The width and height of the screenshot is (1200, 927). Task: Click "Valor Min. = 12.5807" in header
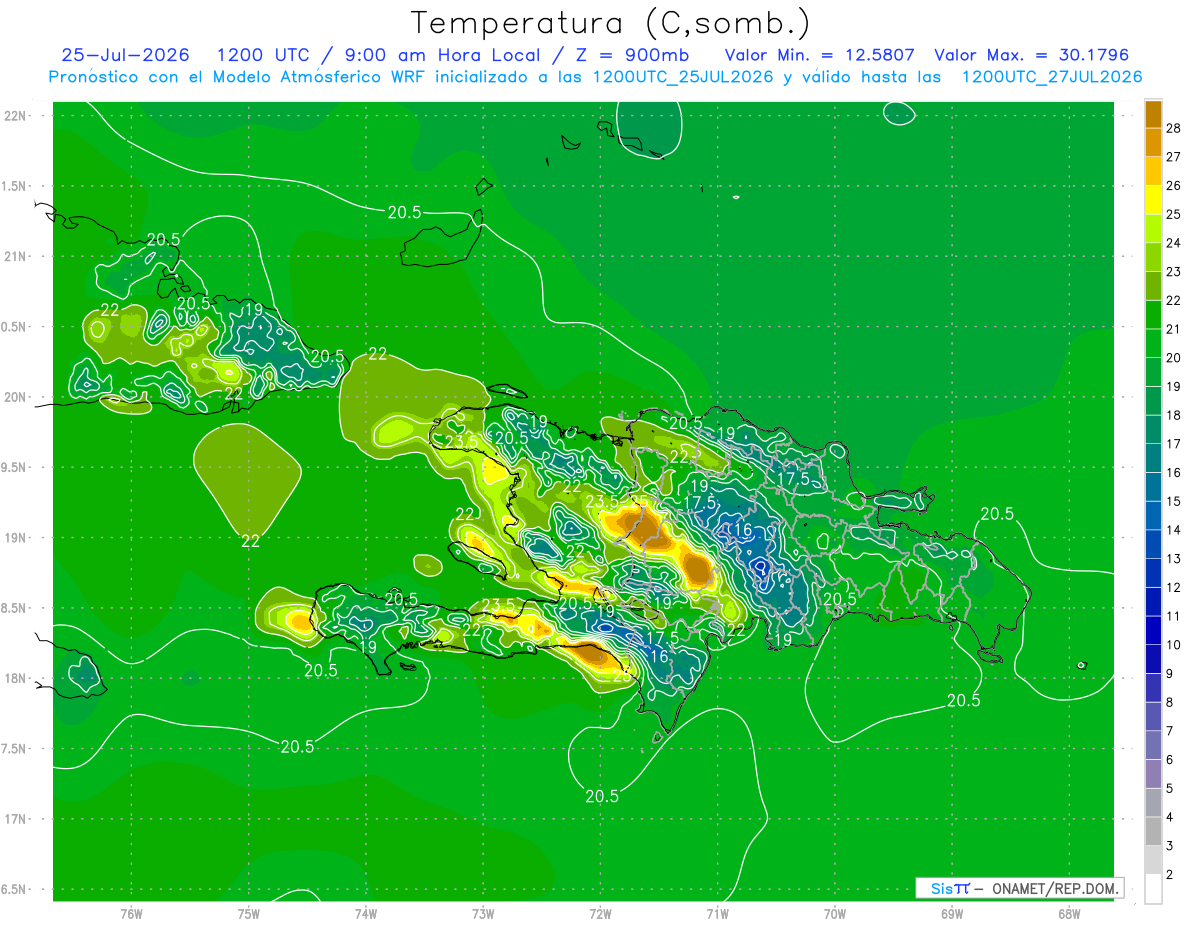819,55
